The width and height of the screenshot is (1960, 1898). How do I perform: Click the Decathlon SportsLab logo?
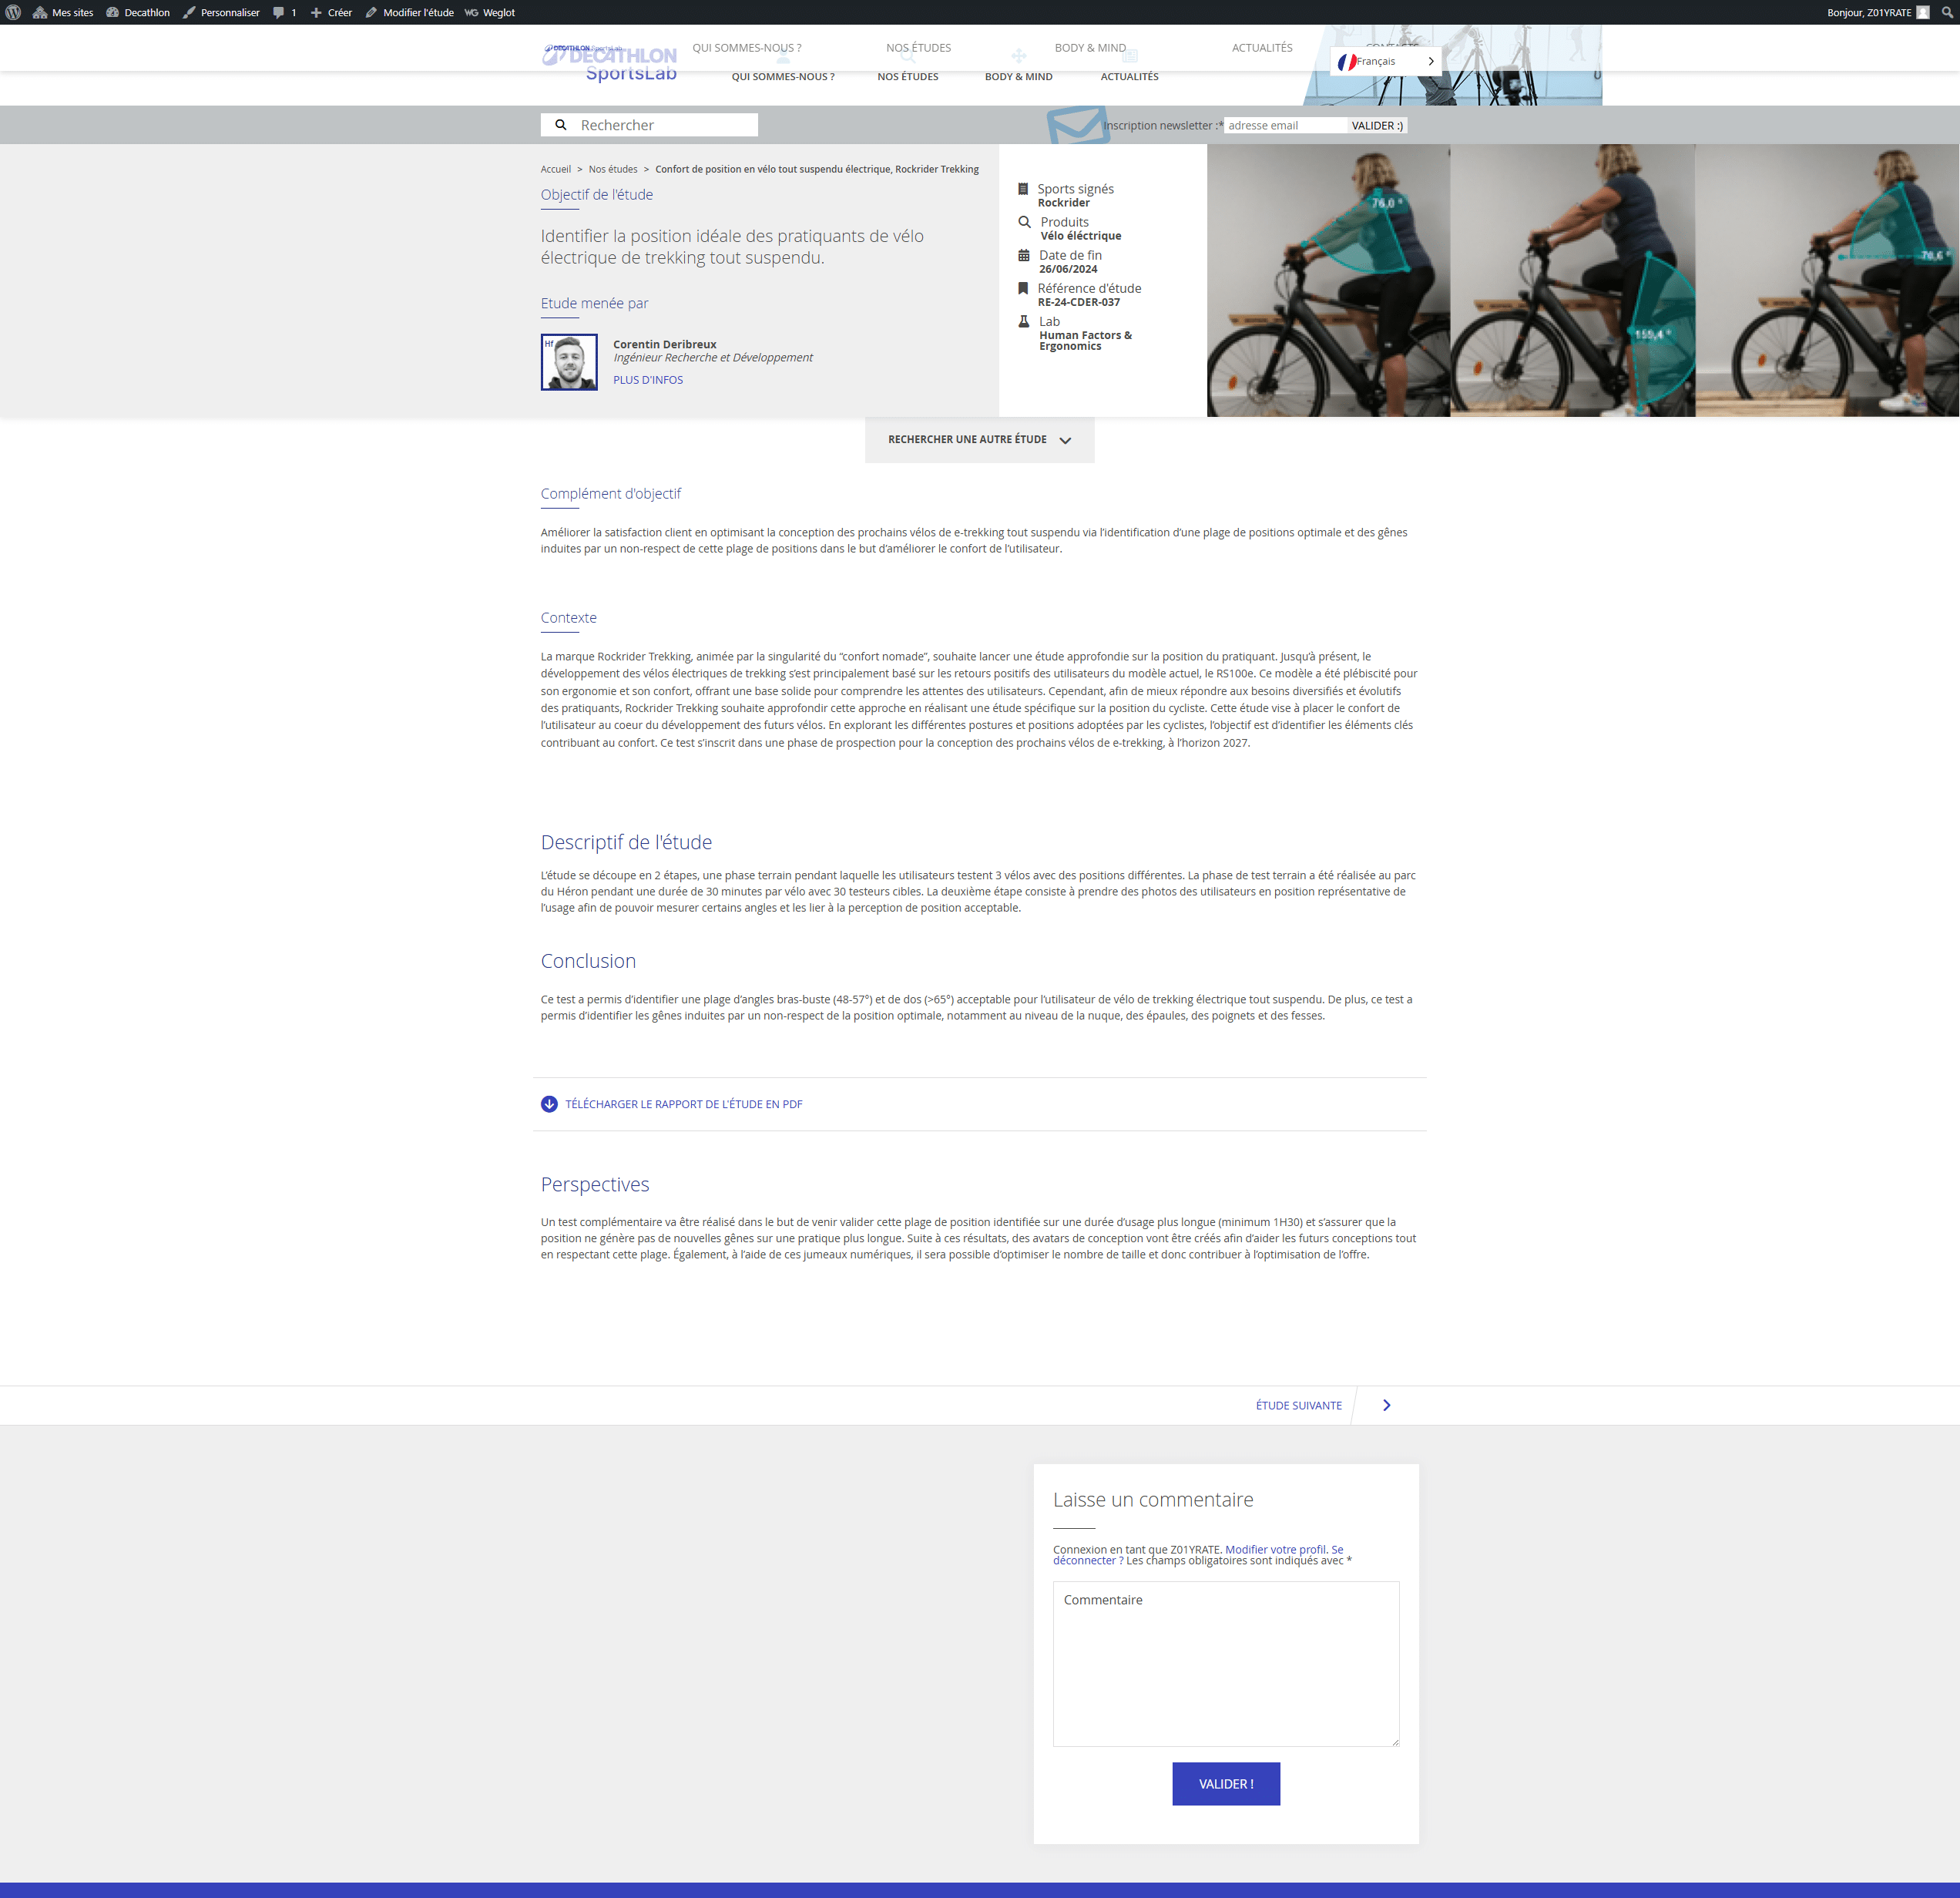coord(610,63)
